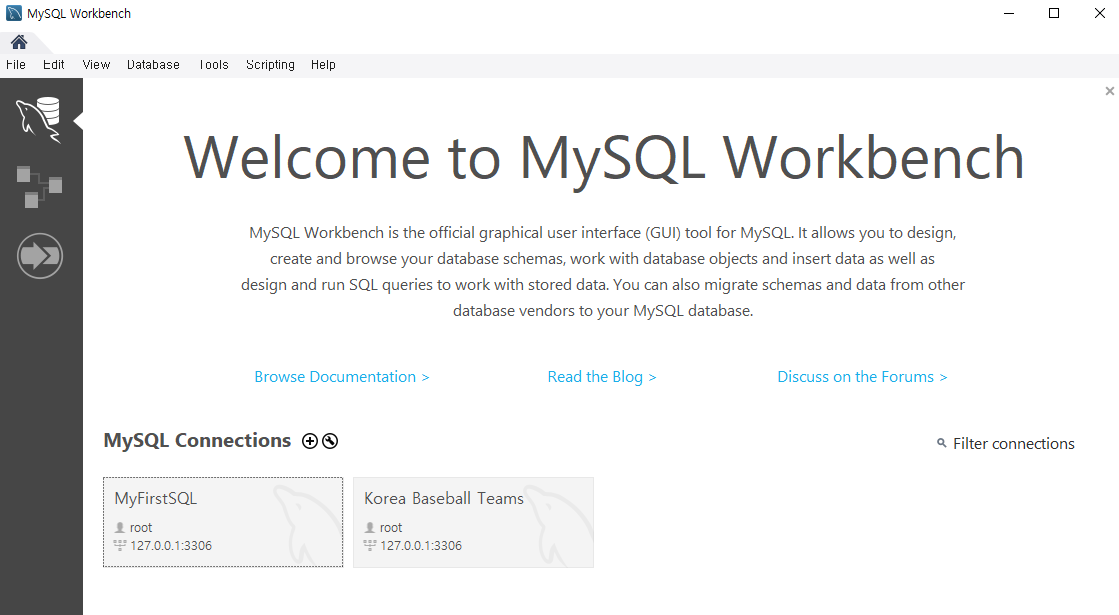The image size is (1119, 615).
Task: Open the File menu
Action: pyautogui.click(x=16, y=65)
